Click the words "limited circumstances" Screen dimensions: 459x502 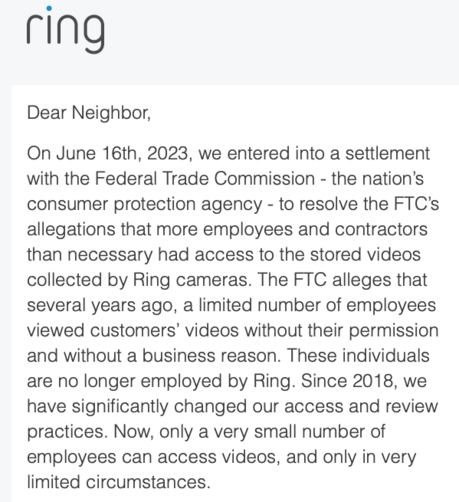pos(119,482)
